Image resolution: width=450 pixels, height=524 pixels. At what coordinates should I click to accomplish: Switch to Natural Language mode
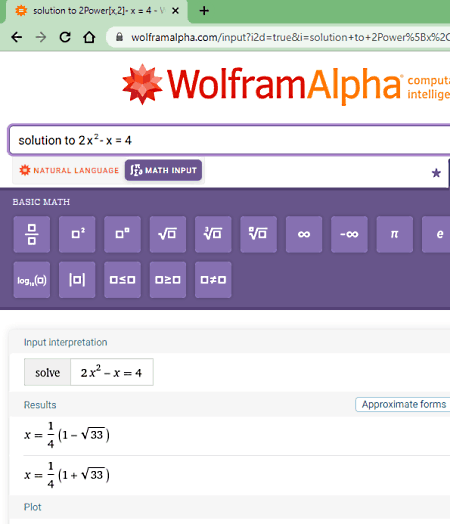tap(69, 170)
